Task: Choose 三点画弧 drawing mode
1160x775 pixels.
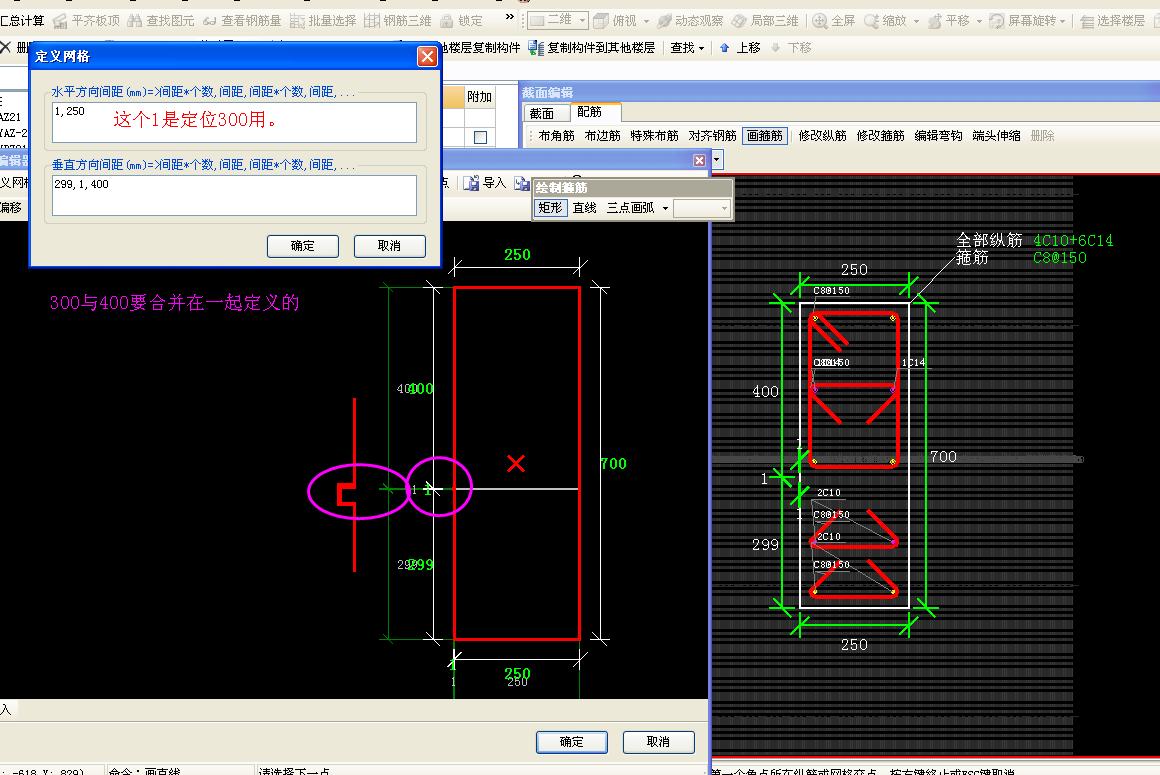Action: [630, 208]
